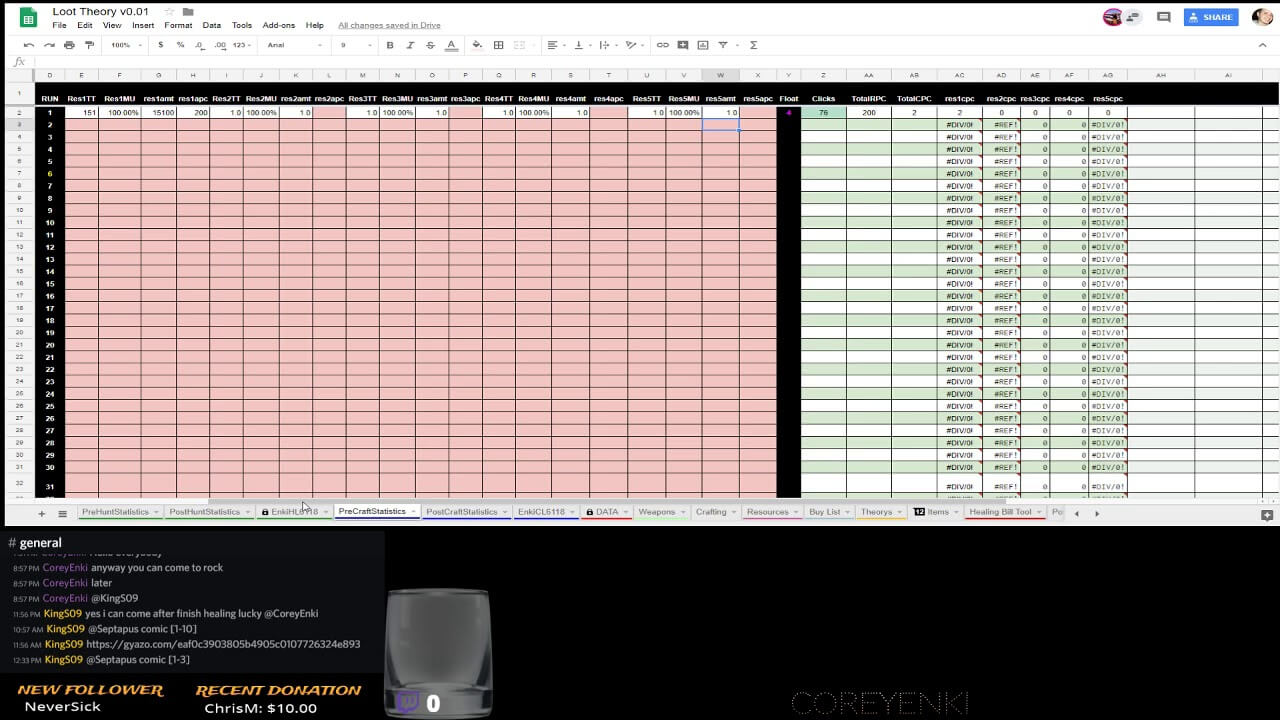
Task: Open the text color picker
Action: [451, 45]
